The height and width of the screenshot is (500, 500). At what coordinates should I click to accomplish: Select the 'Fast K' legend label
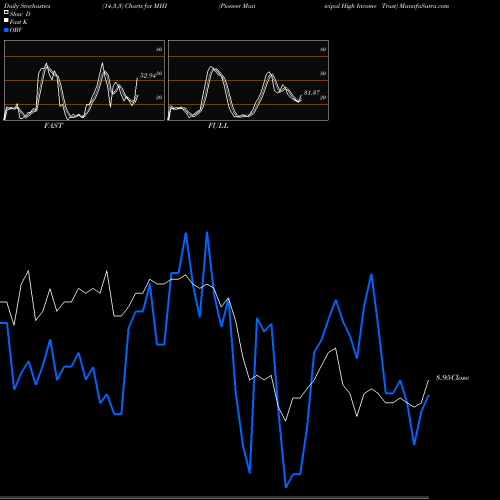[x=19, y=22]
